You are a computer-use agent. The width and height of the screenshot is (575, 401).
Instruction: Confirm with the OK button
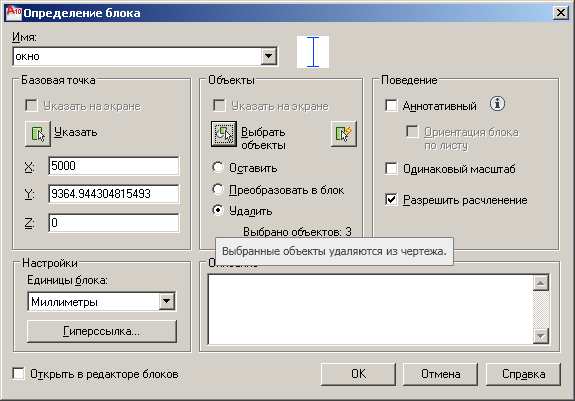(x=358, y=374)
